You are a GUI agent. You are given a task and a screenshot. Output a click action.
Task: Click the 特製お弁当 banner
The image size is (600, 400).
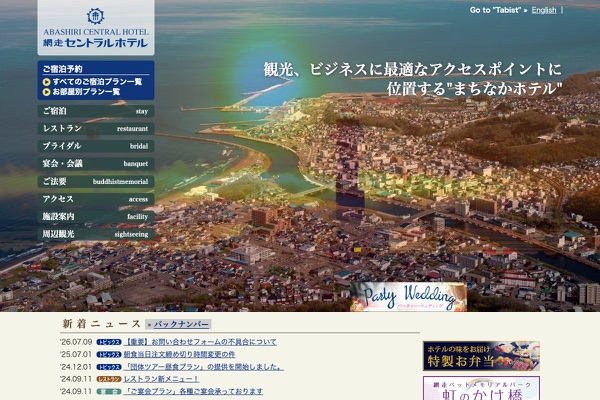point(481,356)
